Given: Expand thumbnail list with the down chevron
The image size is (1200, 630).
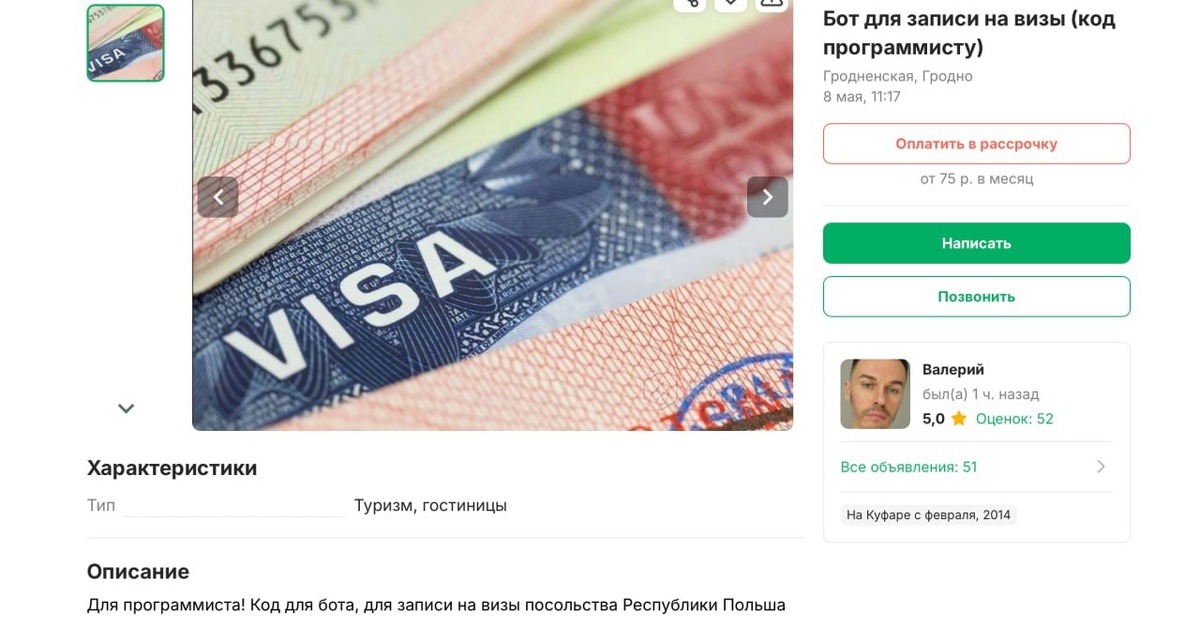Looking at the screenshot, I should point(126,408).
